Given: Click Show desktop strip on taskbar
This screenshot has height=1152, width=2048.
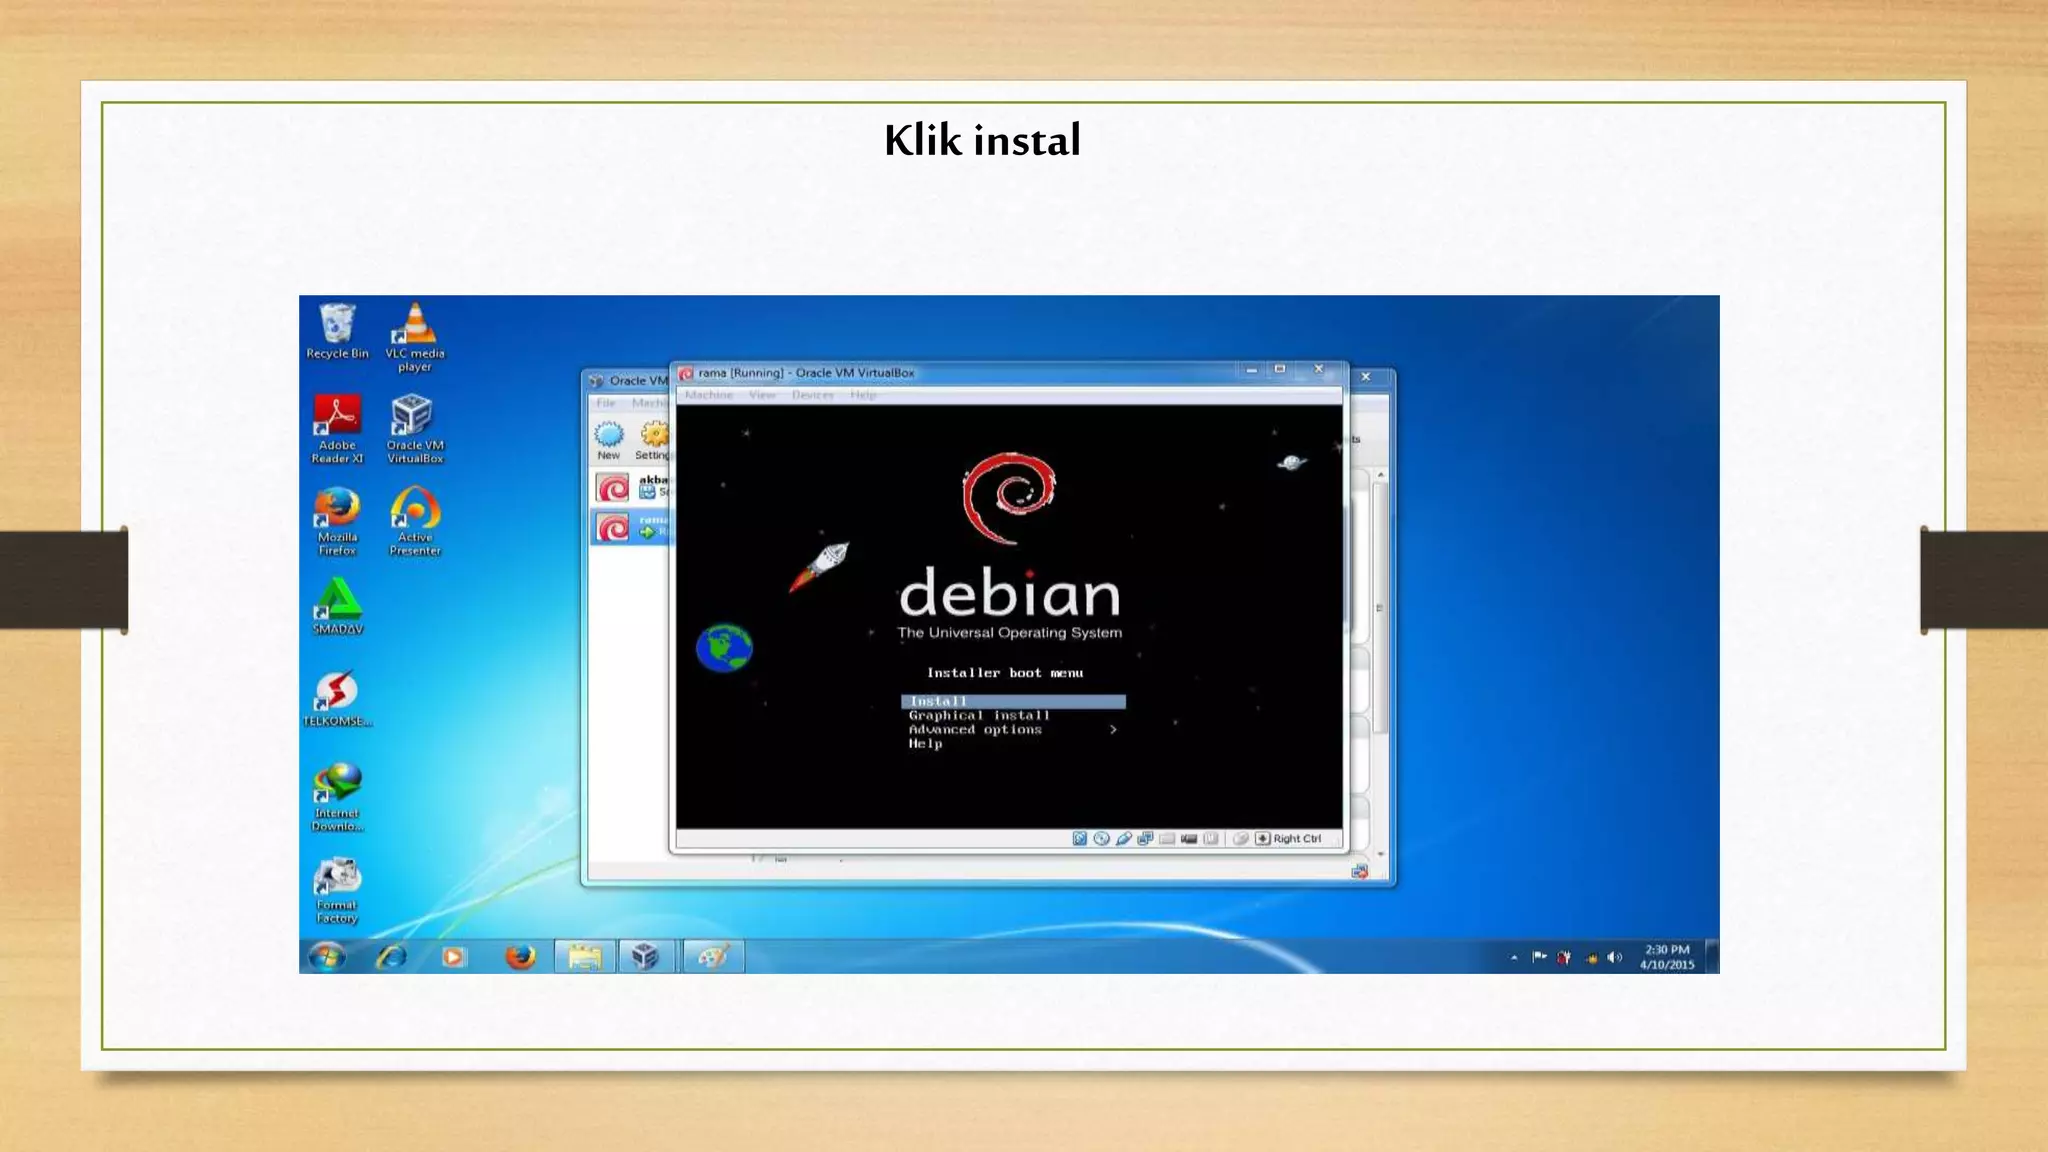Looking at the screenshot, I should [1712, 957].
